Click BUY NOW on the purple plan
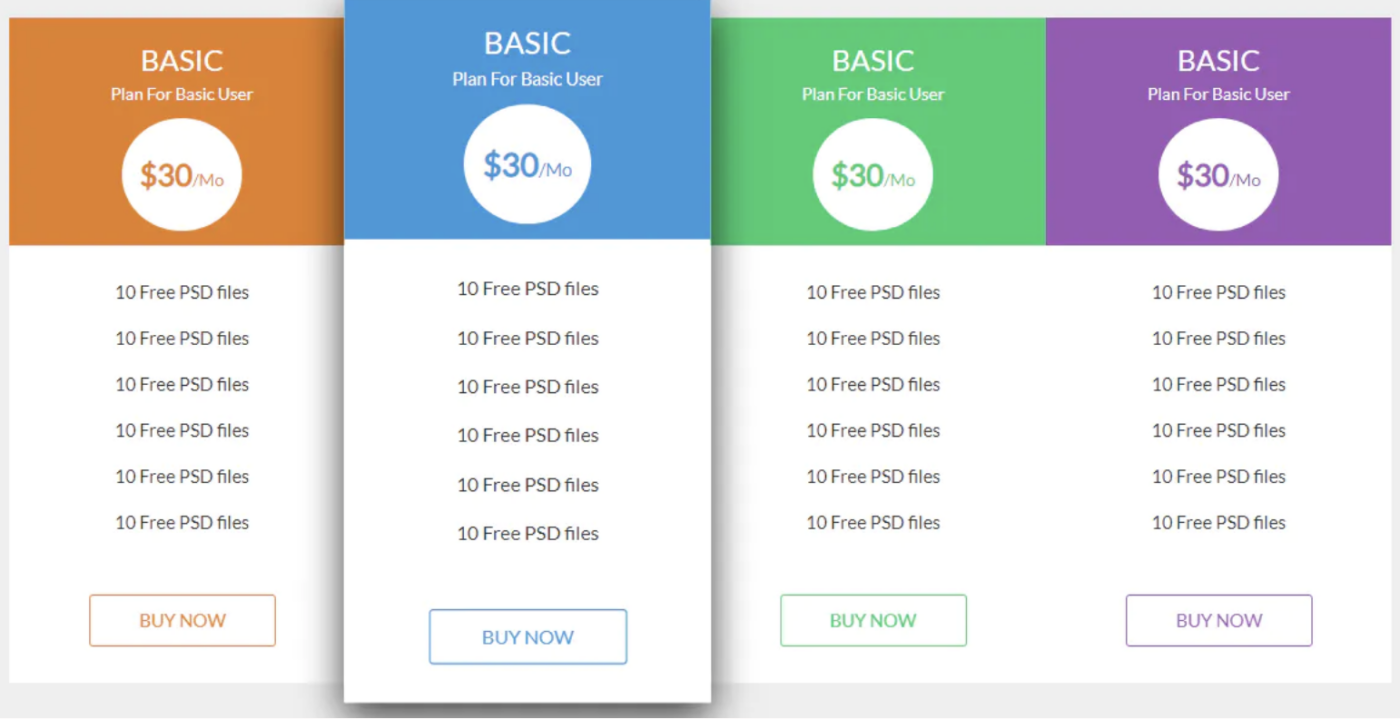 click(x=1218, y=620)
